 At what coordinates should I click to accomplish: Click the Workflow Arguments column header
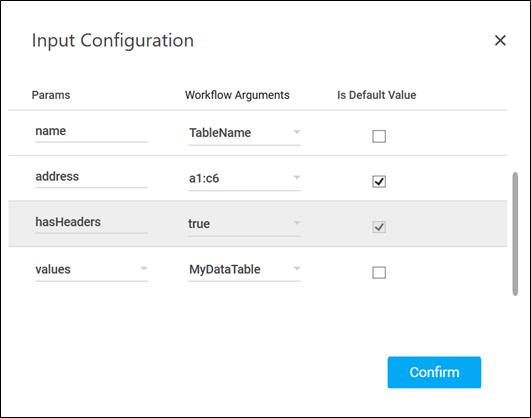coord(237,95)
